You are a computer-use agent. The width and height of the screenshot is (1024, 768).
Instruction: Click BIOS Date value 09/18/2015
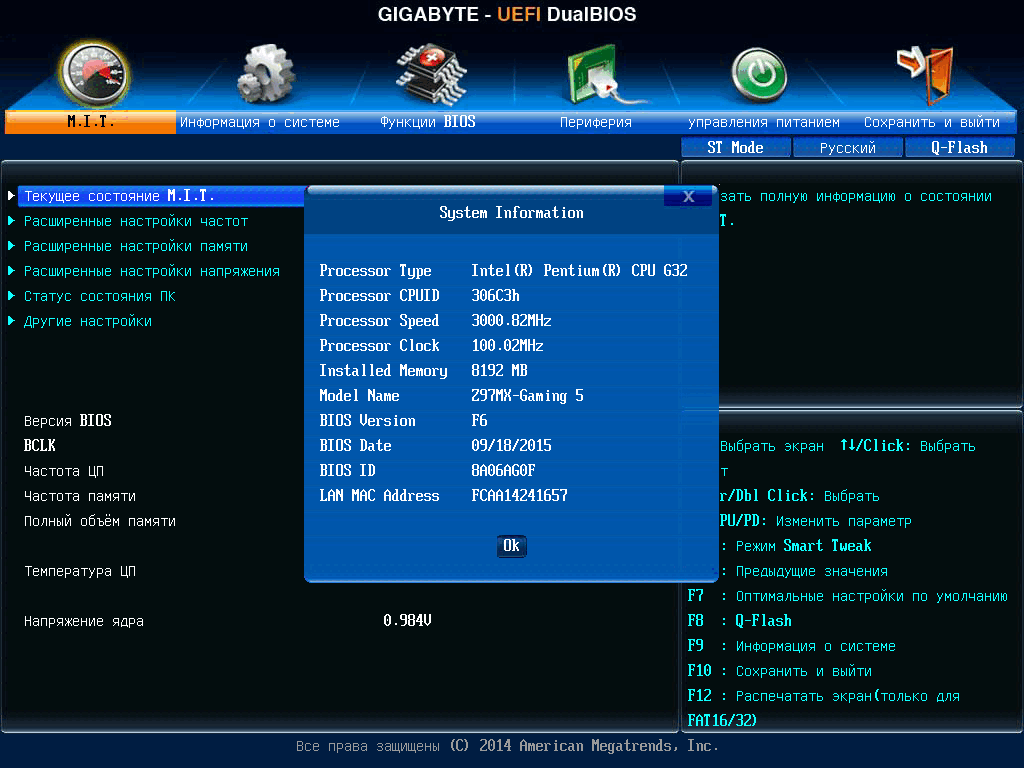click(511, 445)
